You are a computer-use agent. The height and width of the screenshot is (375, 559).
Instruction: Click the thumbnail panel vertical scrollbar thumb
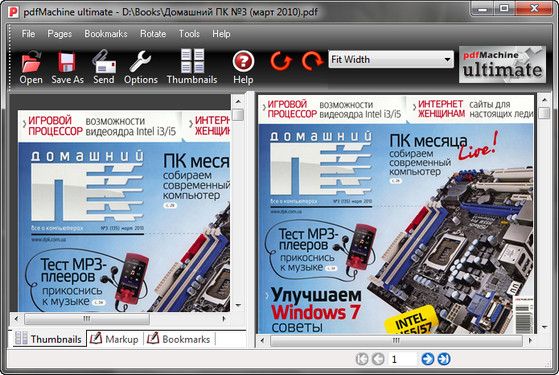(238, 115)
